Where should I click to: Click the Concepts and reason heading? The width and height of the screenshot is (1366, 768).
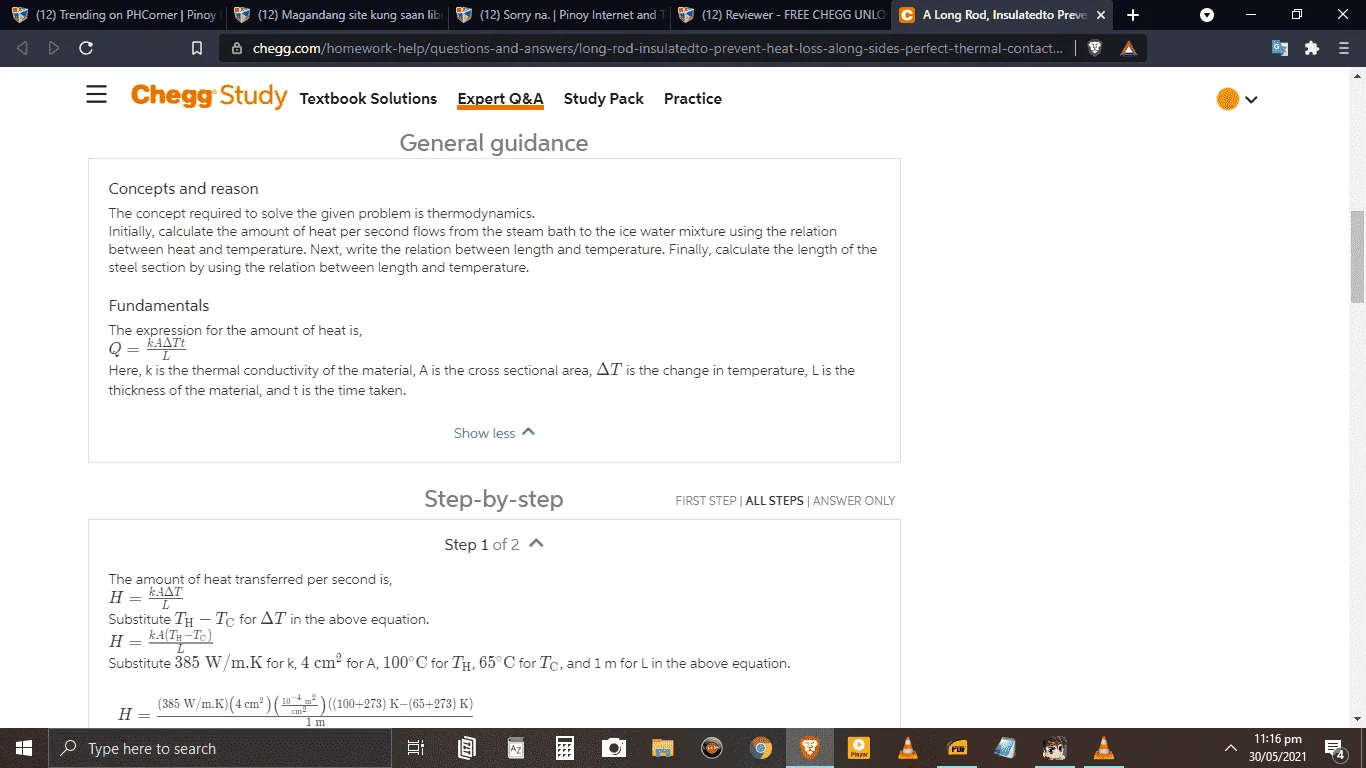[x=183, y=188]
